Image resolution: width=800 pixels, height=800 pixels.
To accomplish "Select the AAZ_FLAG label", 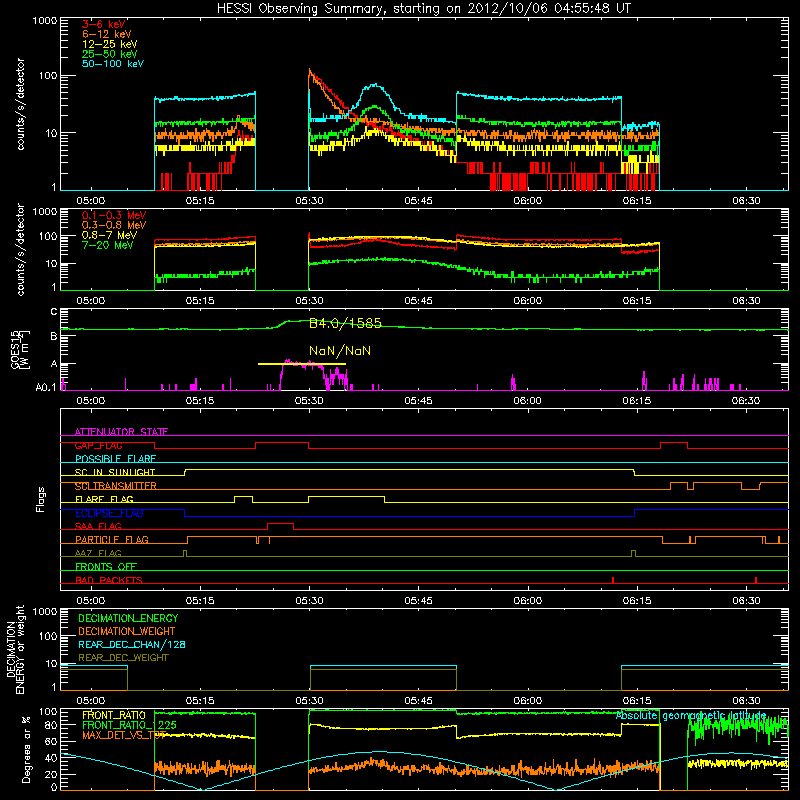I will pyautogui.click(x=98, y=553).
